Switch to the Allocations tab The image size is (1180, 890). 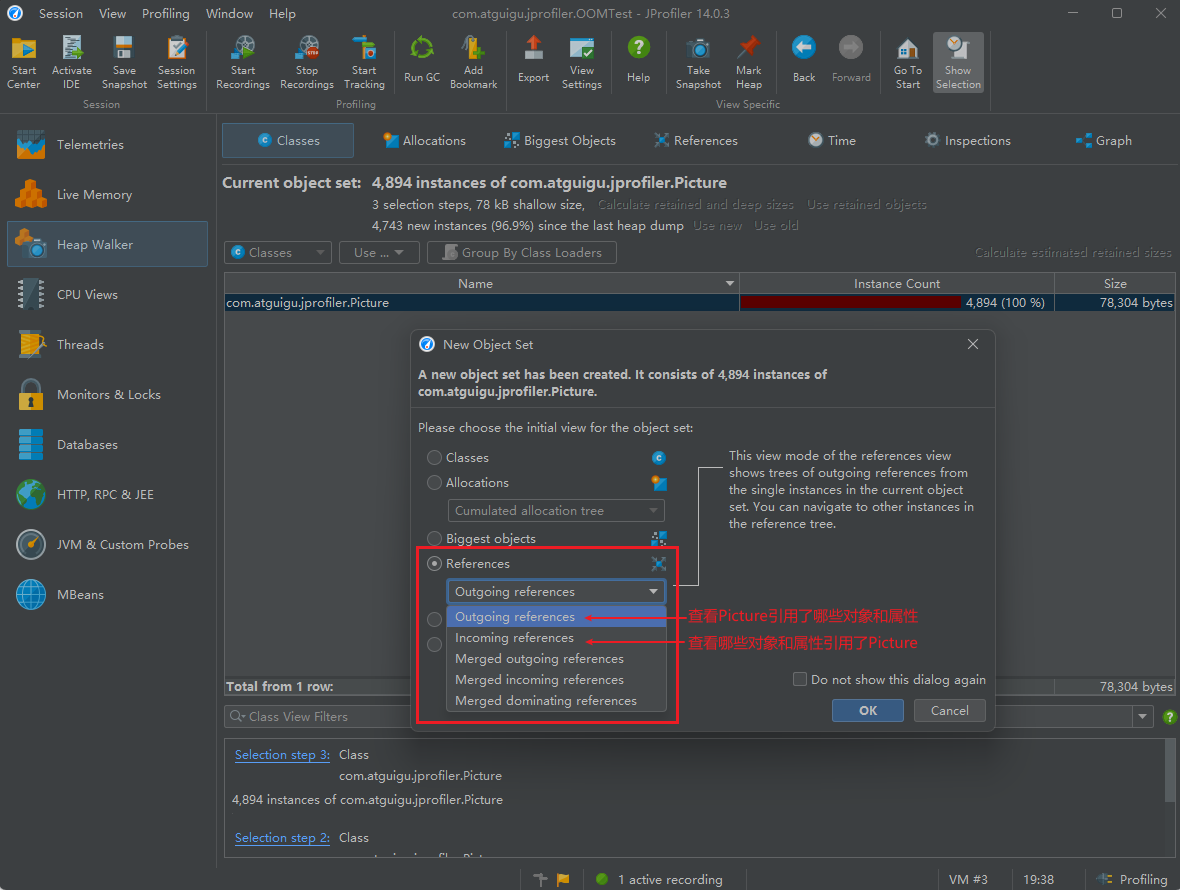coord(424,141)
